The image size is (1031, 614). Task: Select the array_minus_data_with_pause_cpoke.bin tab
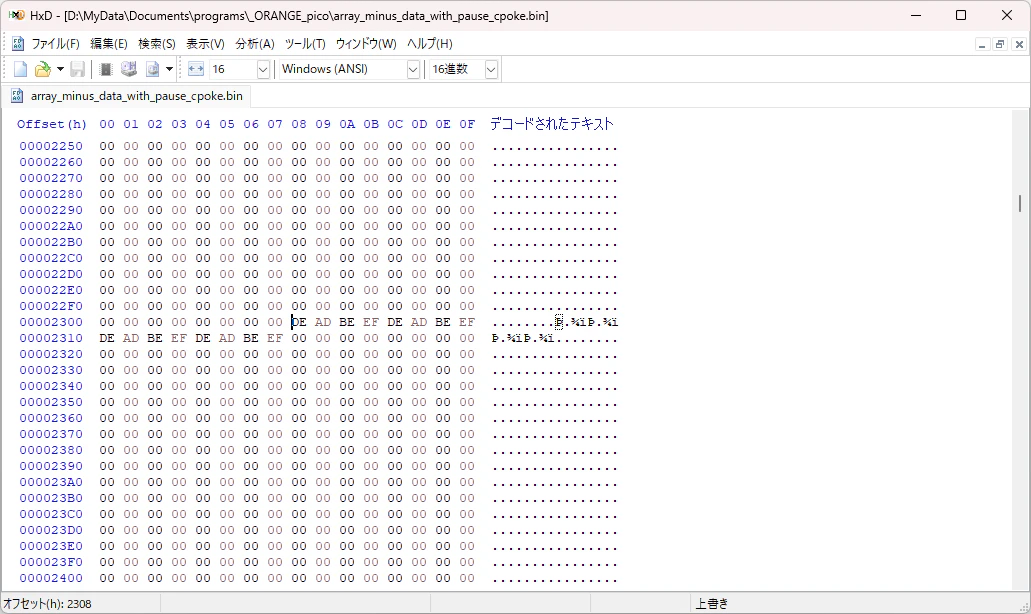(x=126, y=96)
